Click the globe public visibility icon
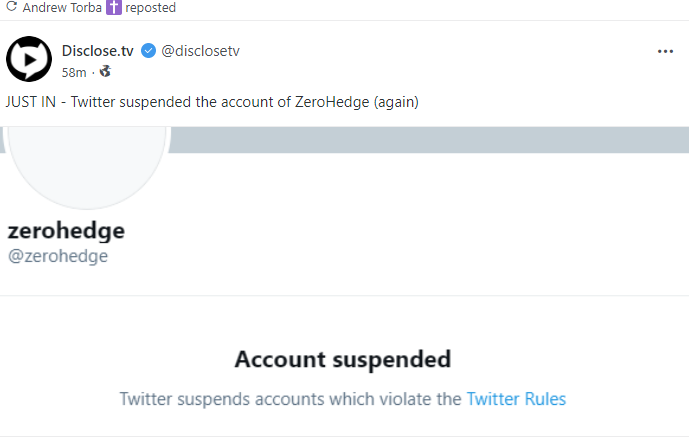689x439 pixels. tap(104, 72)
